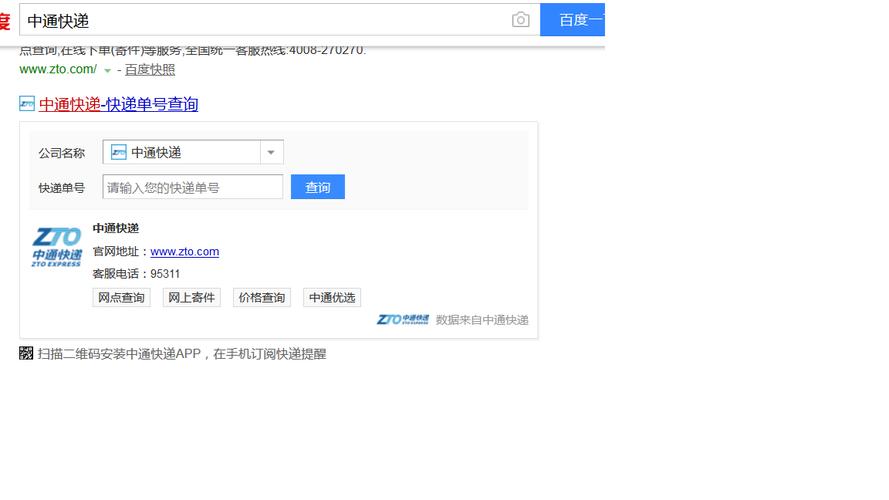Image resolution: width=889 pixels, height=500 pixels.
Task: Click the 价格查询 button
Action: tap(262, 298)
